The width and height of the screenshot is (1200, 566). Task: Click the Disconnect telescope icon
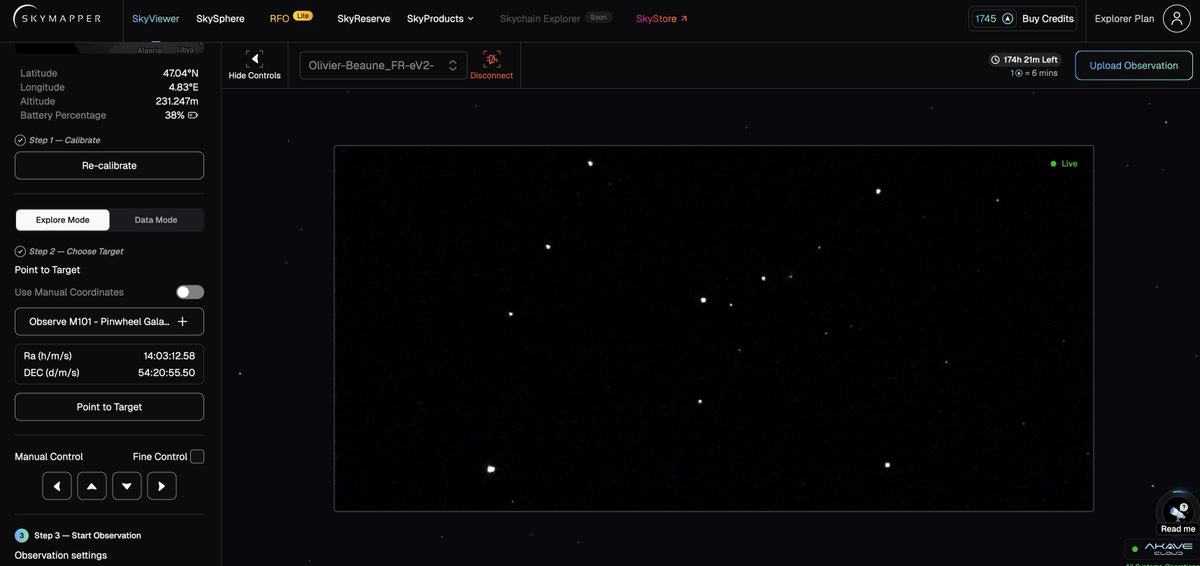(x=491, y=59)
